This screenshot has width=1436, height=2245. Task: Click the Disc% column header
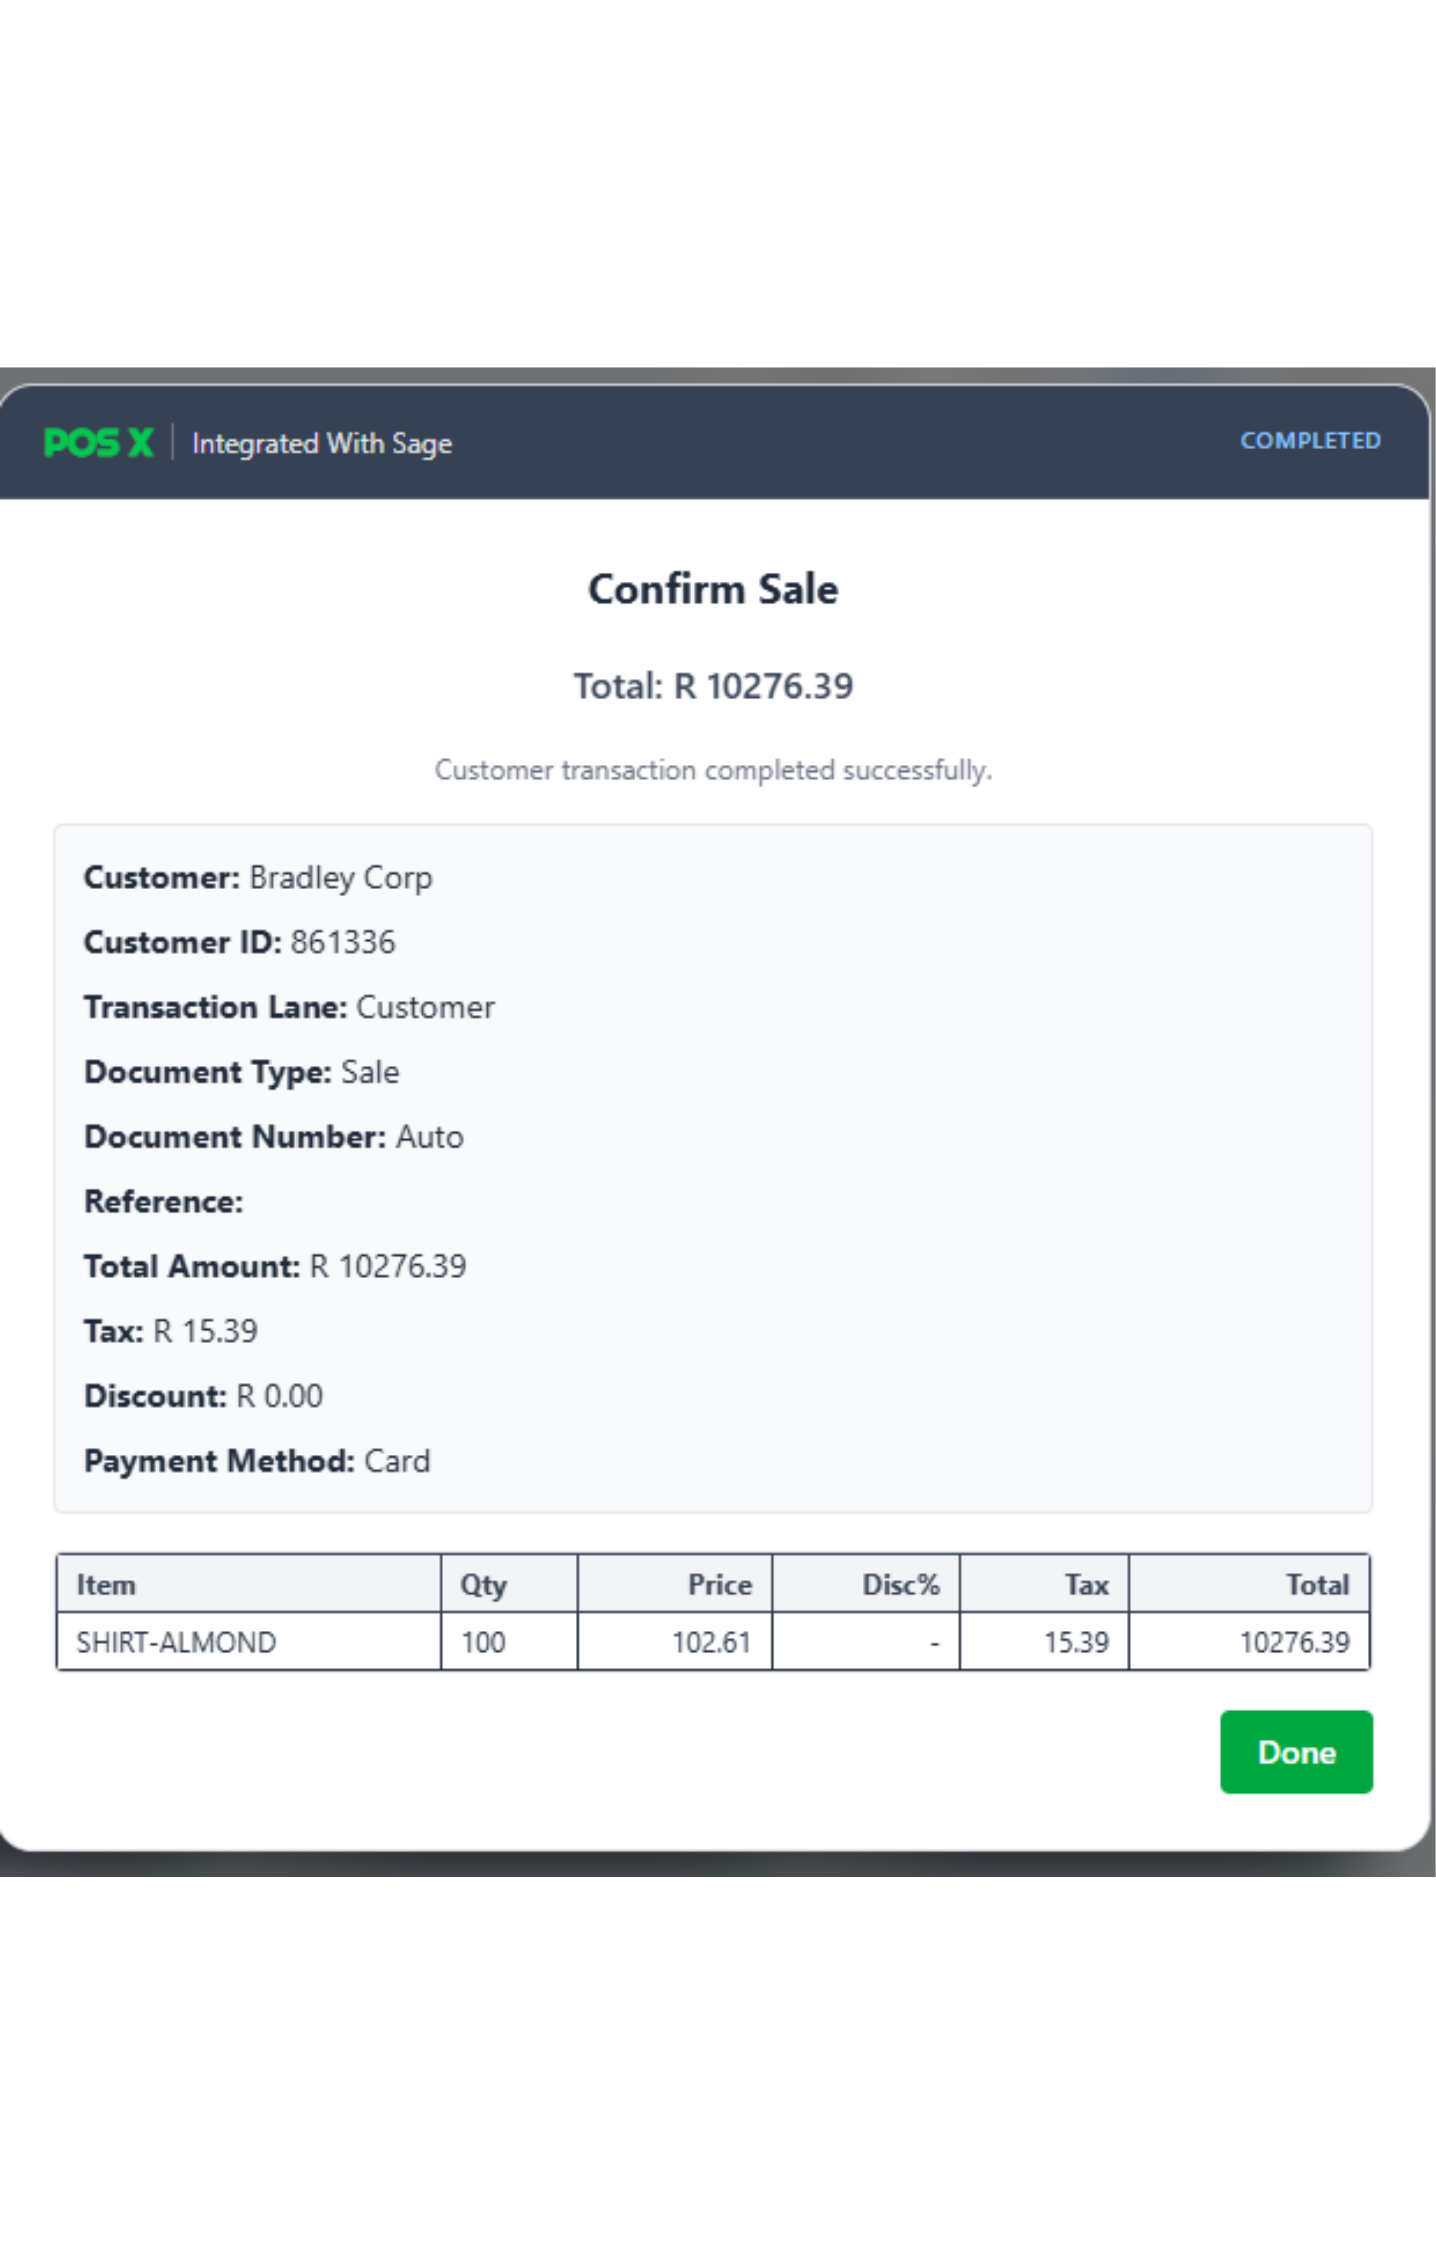[866, 1584]
